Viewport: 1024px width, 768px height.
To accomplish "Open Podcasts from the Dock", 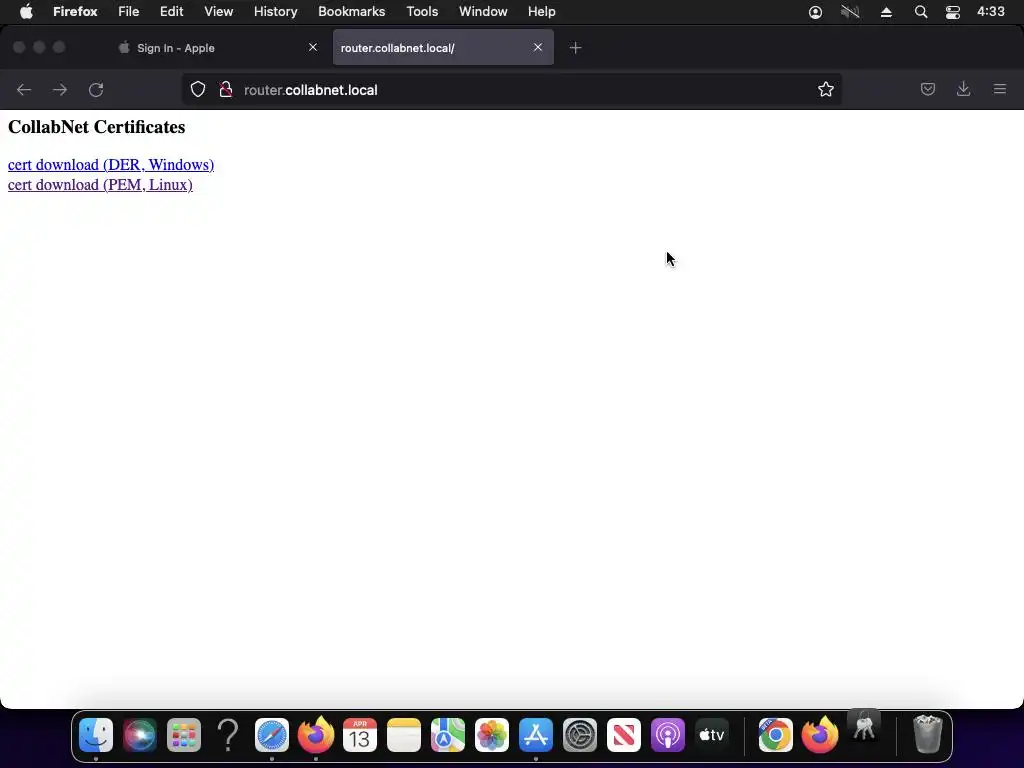I will click(x=667, y=735).
